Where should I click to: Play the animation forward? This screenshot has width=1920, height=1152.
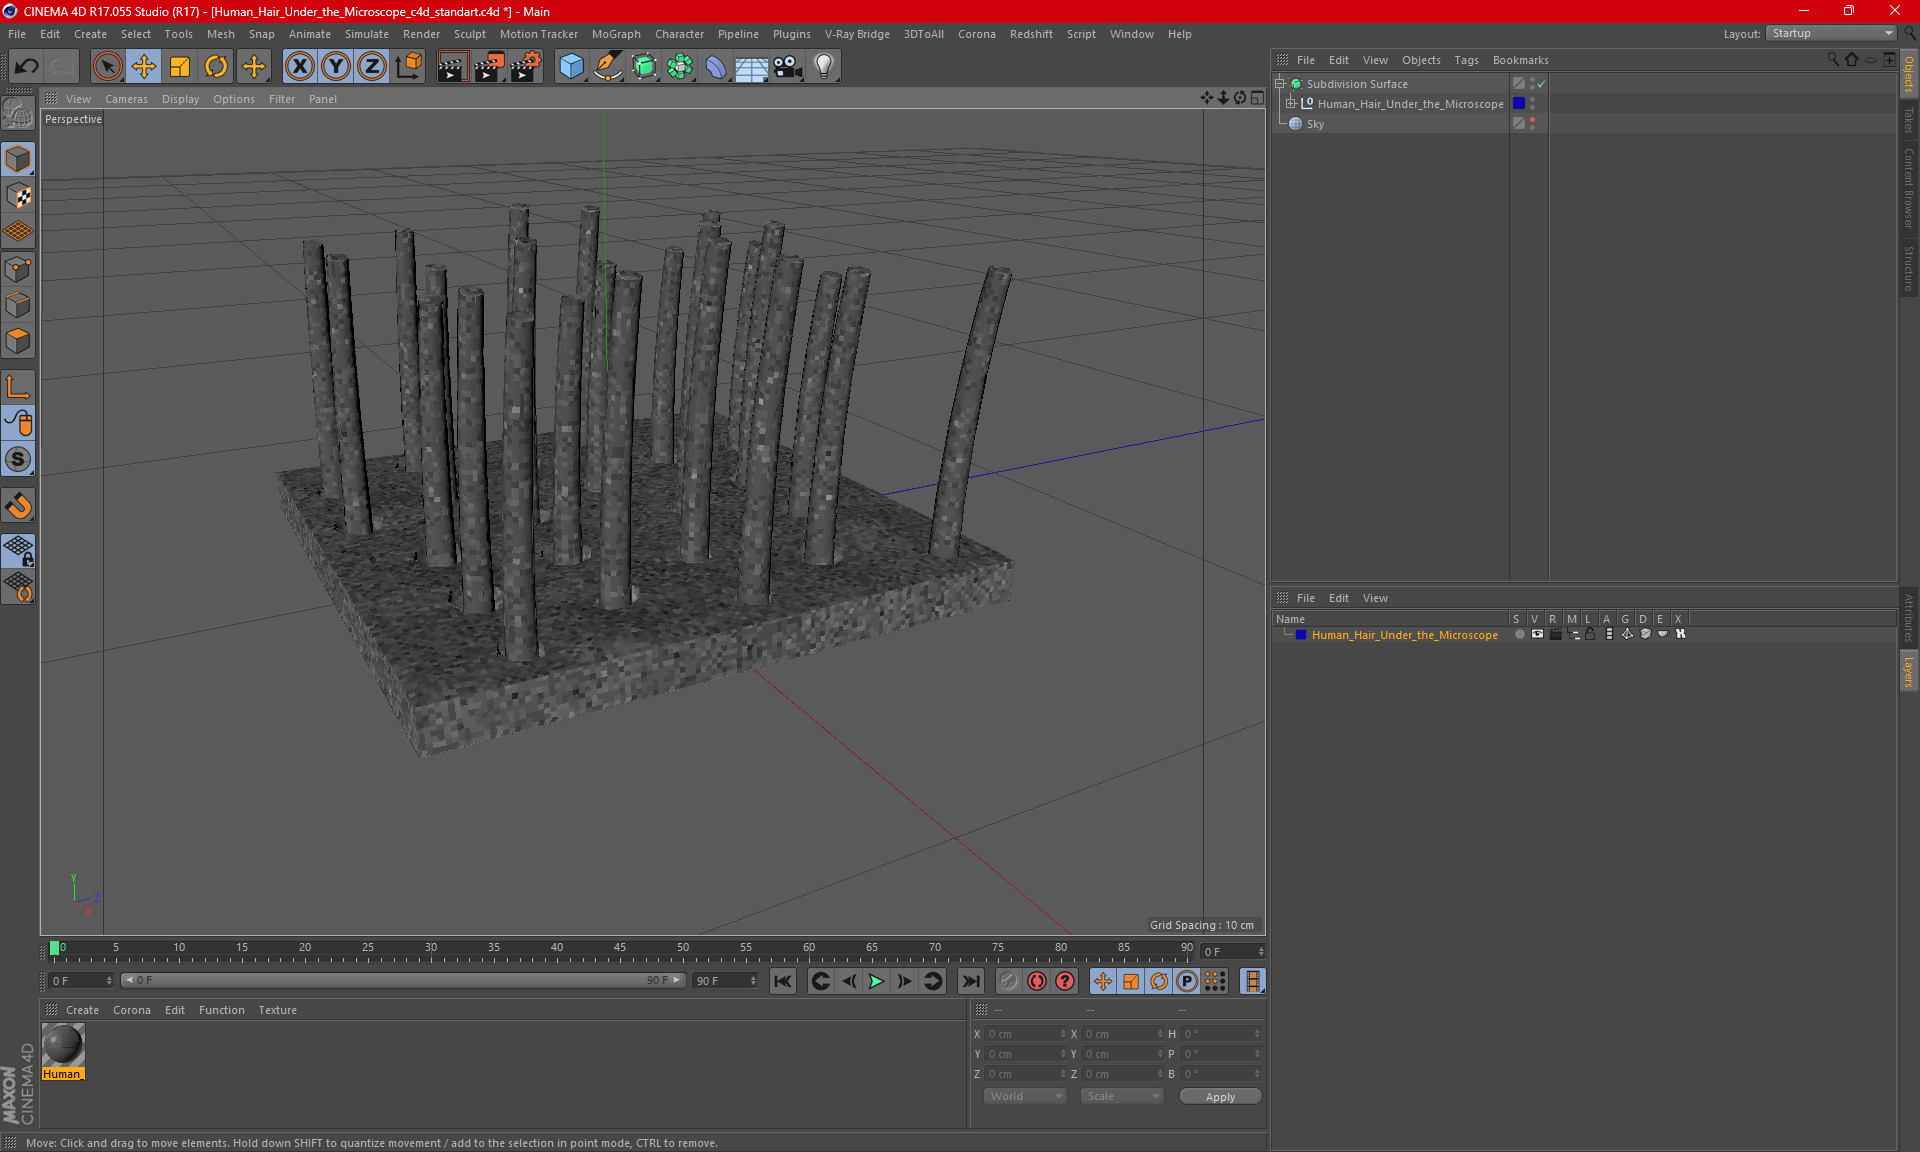pyautogui.click(x=876, y=981)
